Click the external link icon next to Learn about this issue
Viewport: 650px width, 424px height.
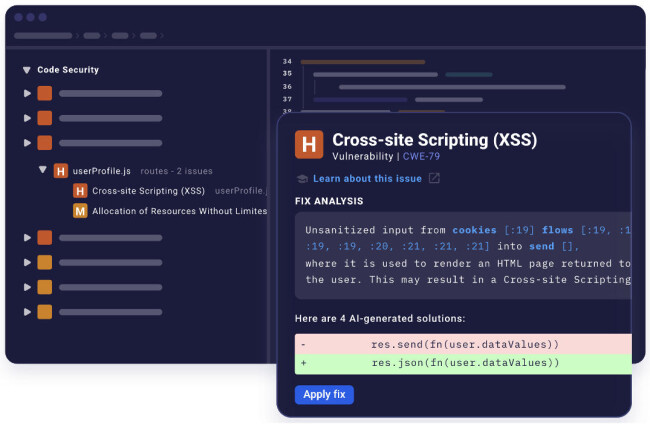[434, 178]
